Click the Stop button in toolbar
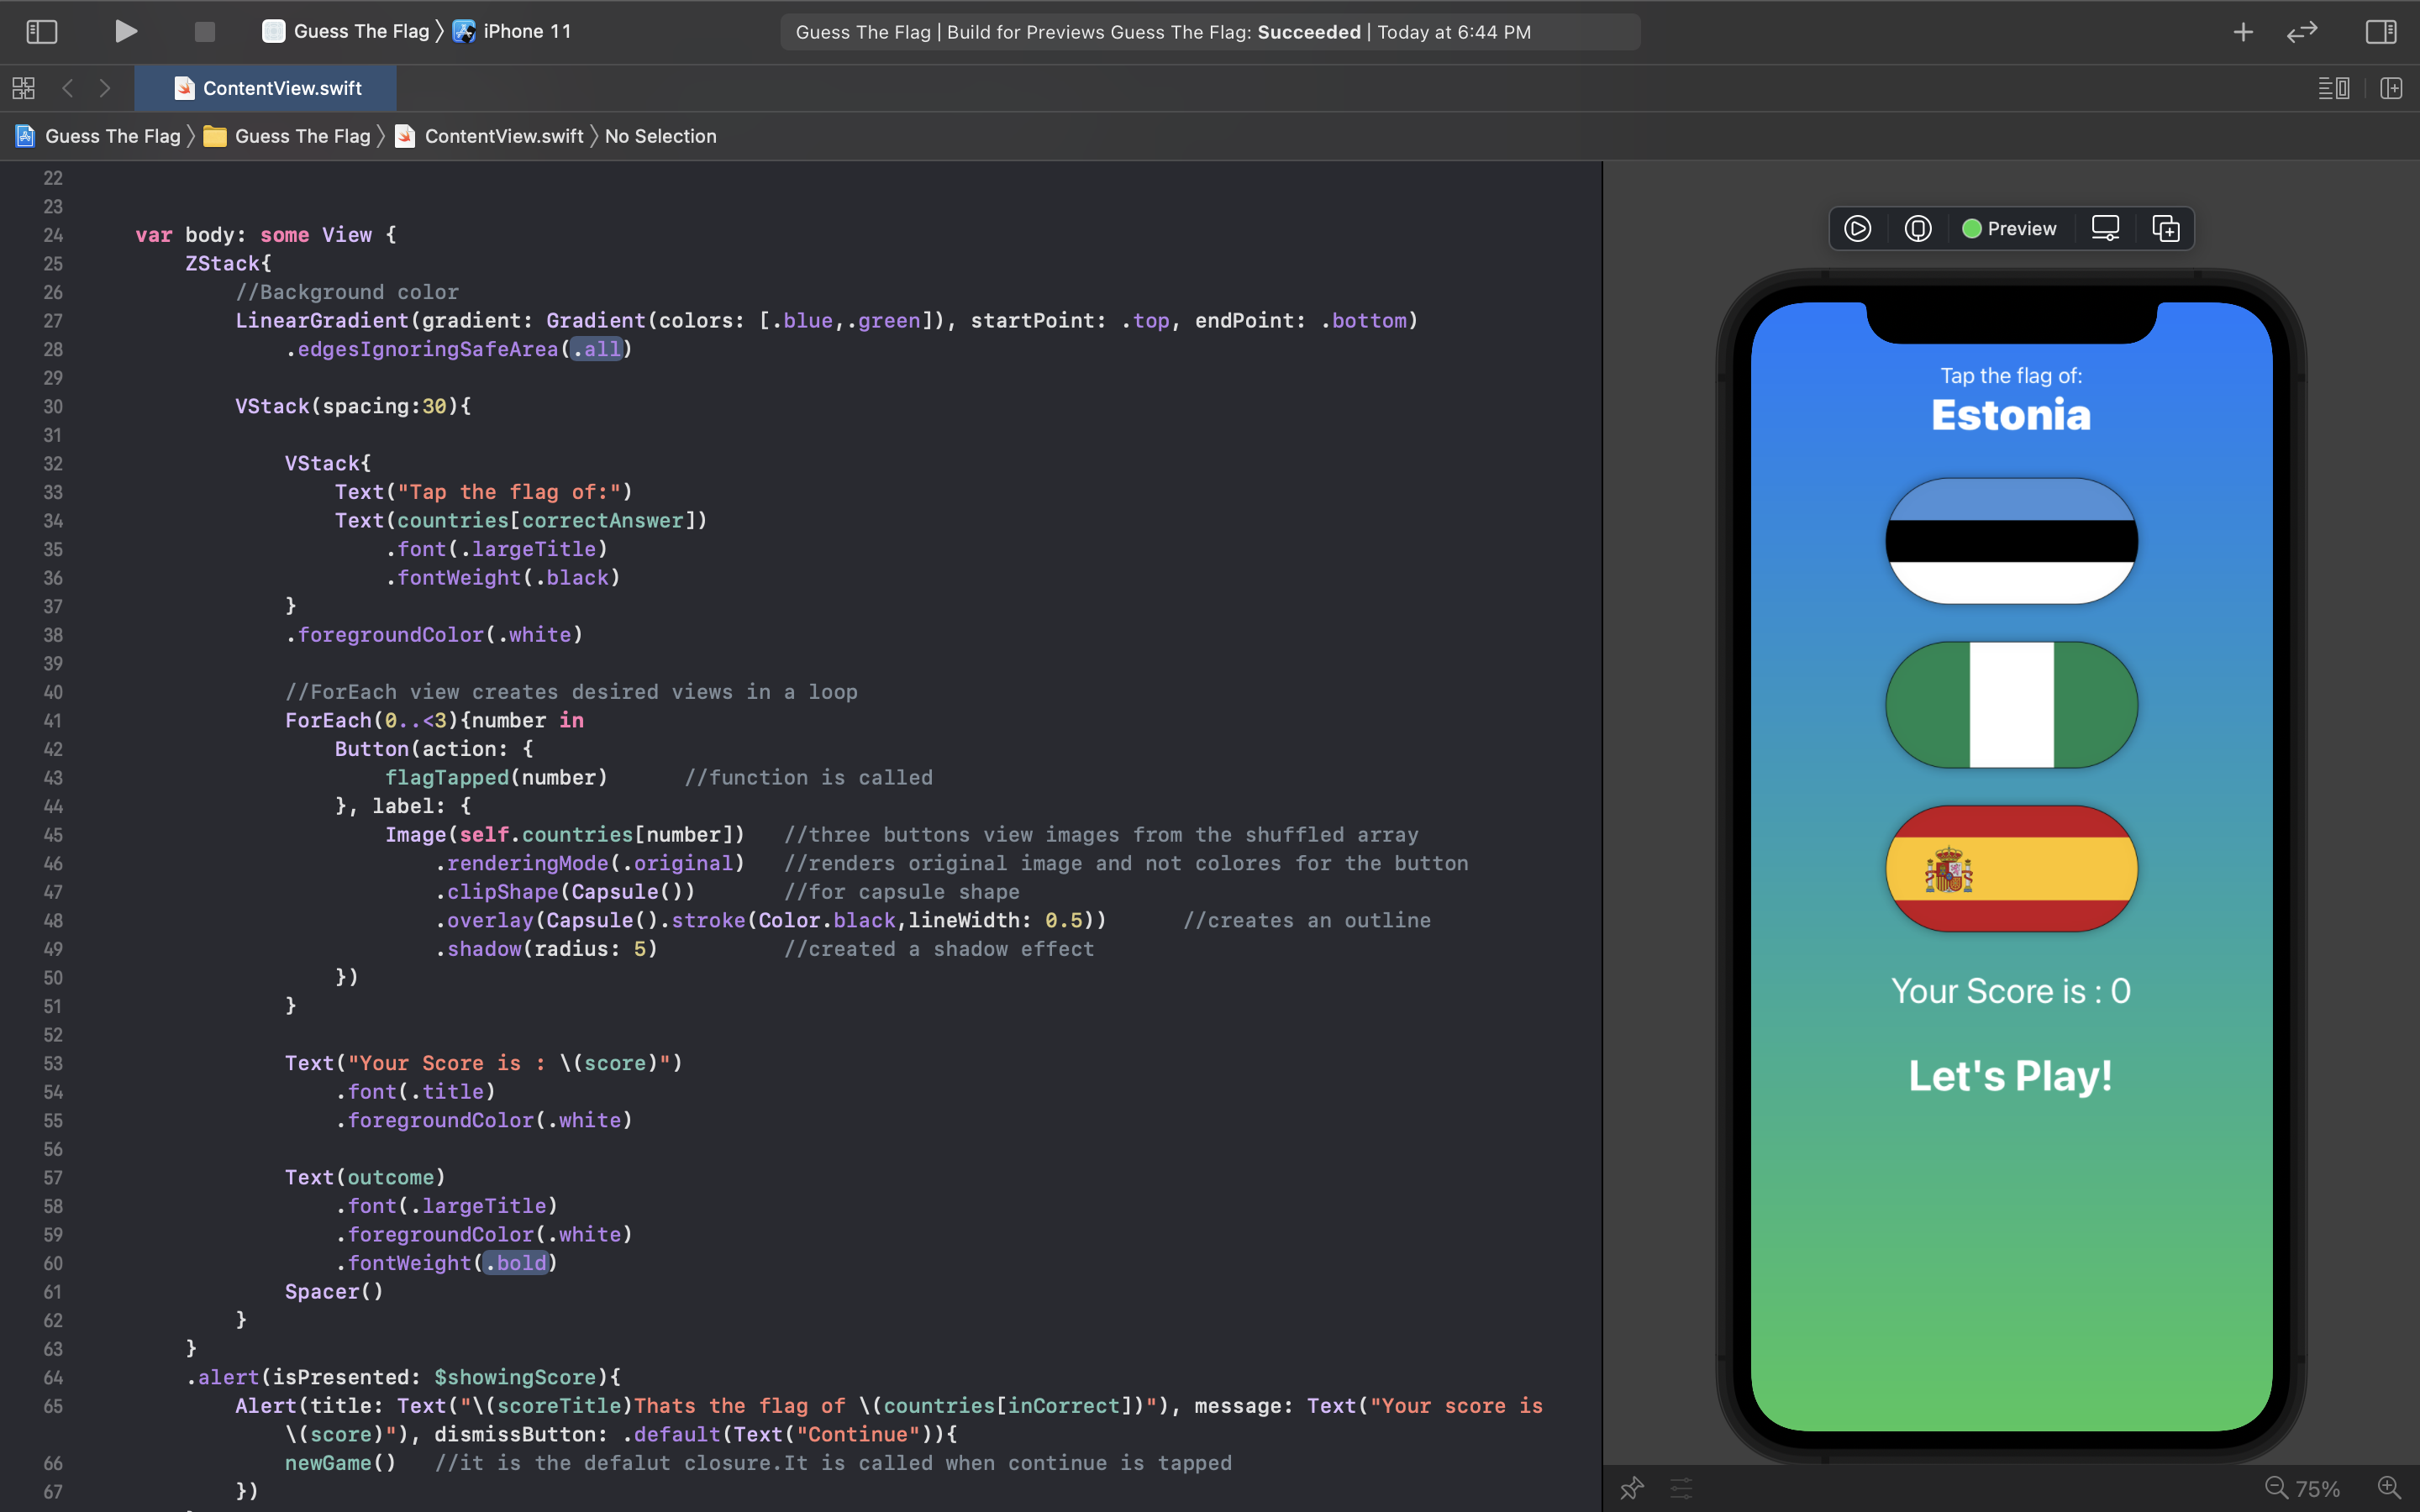 [204, 31]
